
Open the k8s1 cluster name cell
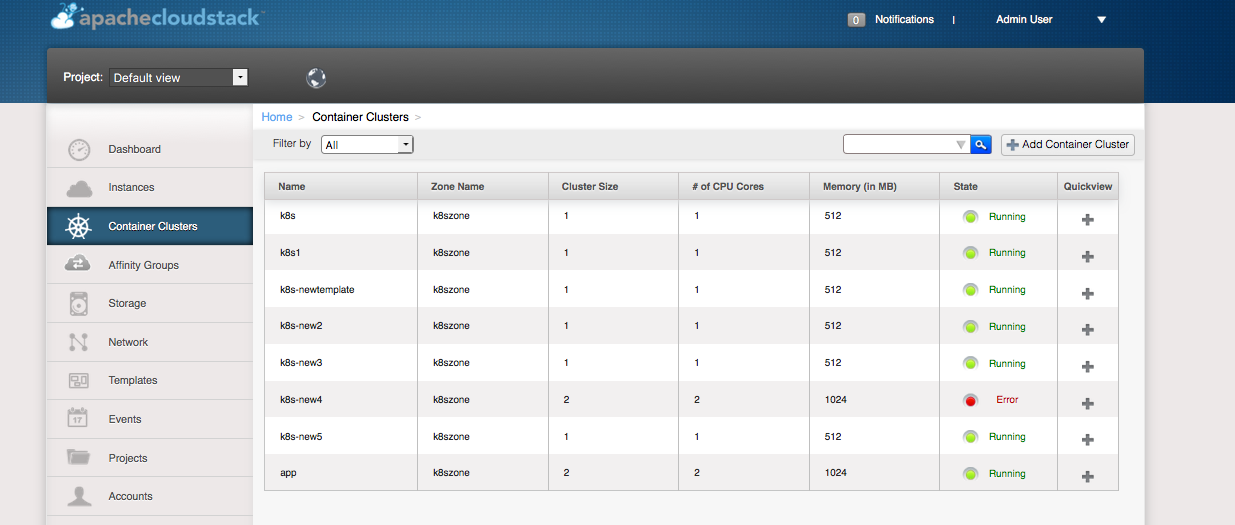(341, 253)
